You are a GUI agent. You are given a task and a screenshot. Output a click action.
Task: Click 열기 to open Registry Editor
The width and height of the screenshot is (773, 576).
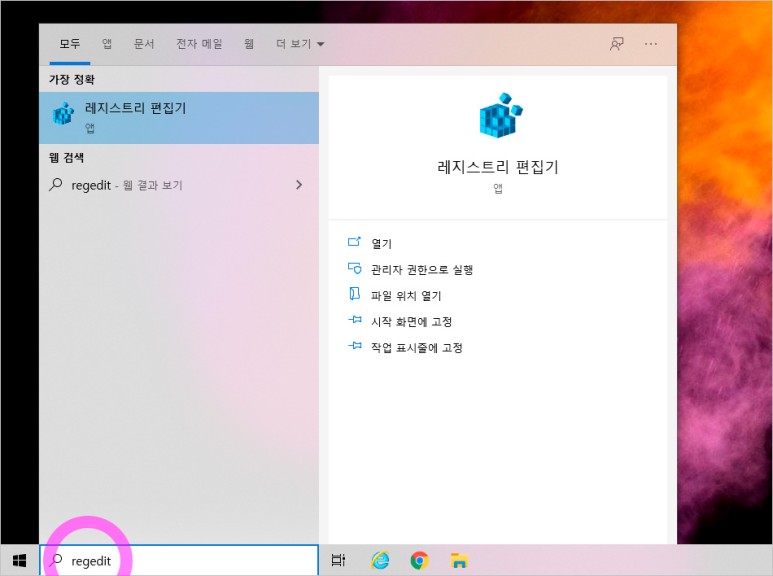[381, 243]
